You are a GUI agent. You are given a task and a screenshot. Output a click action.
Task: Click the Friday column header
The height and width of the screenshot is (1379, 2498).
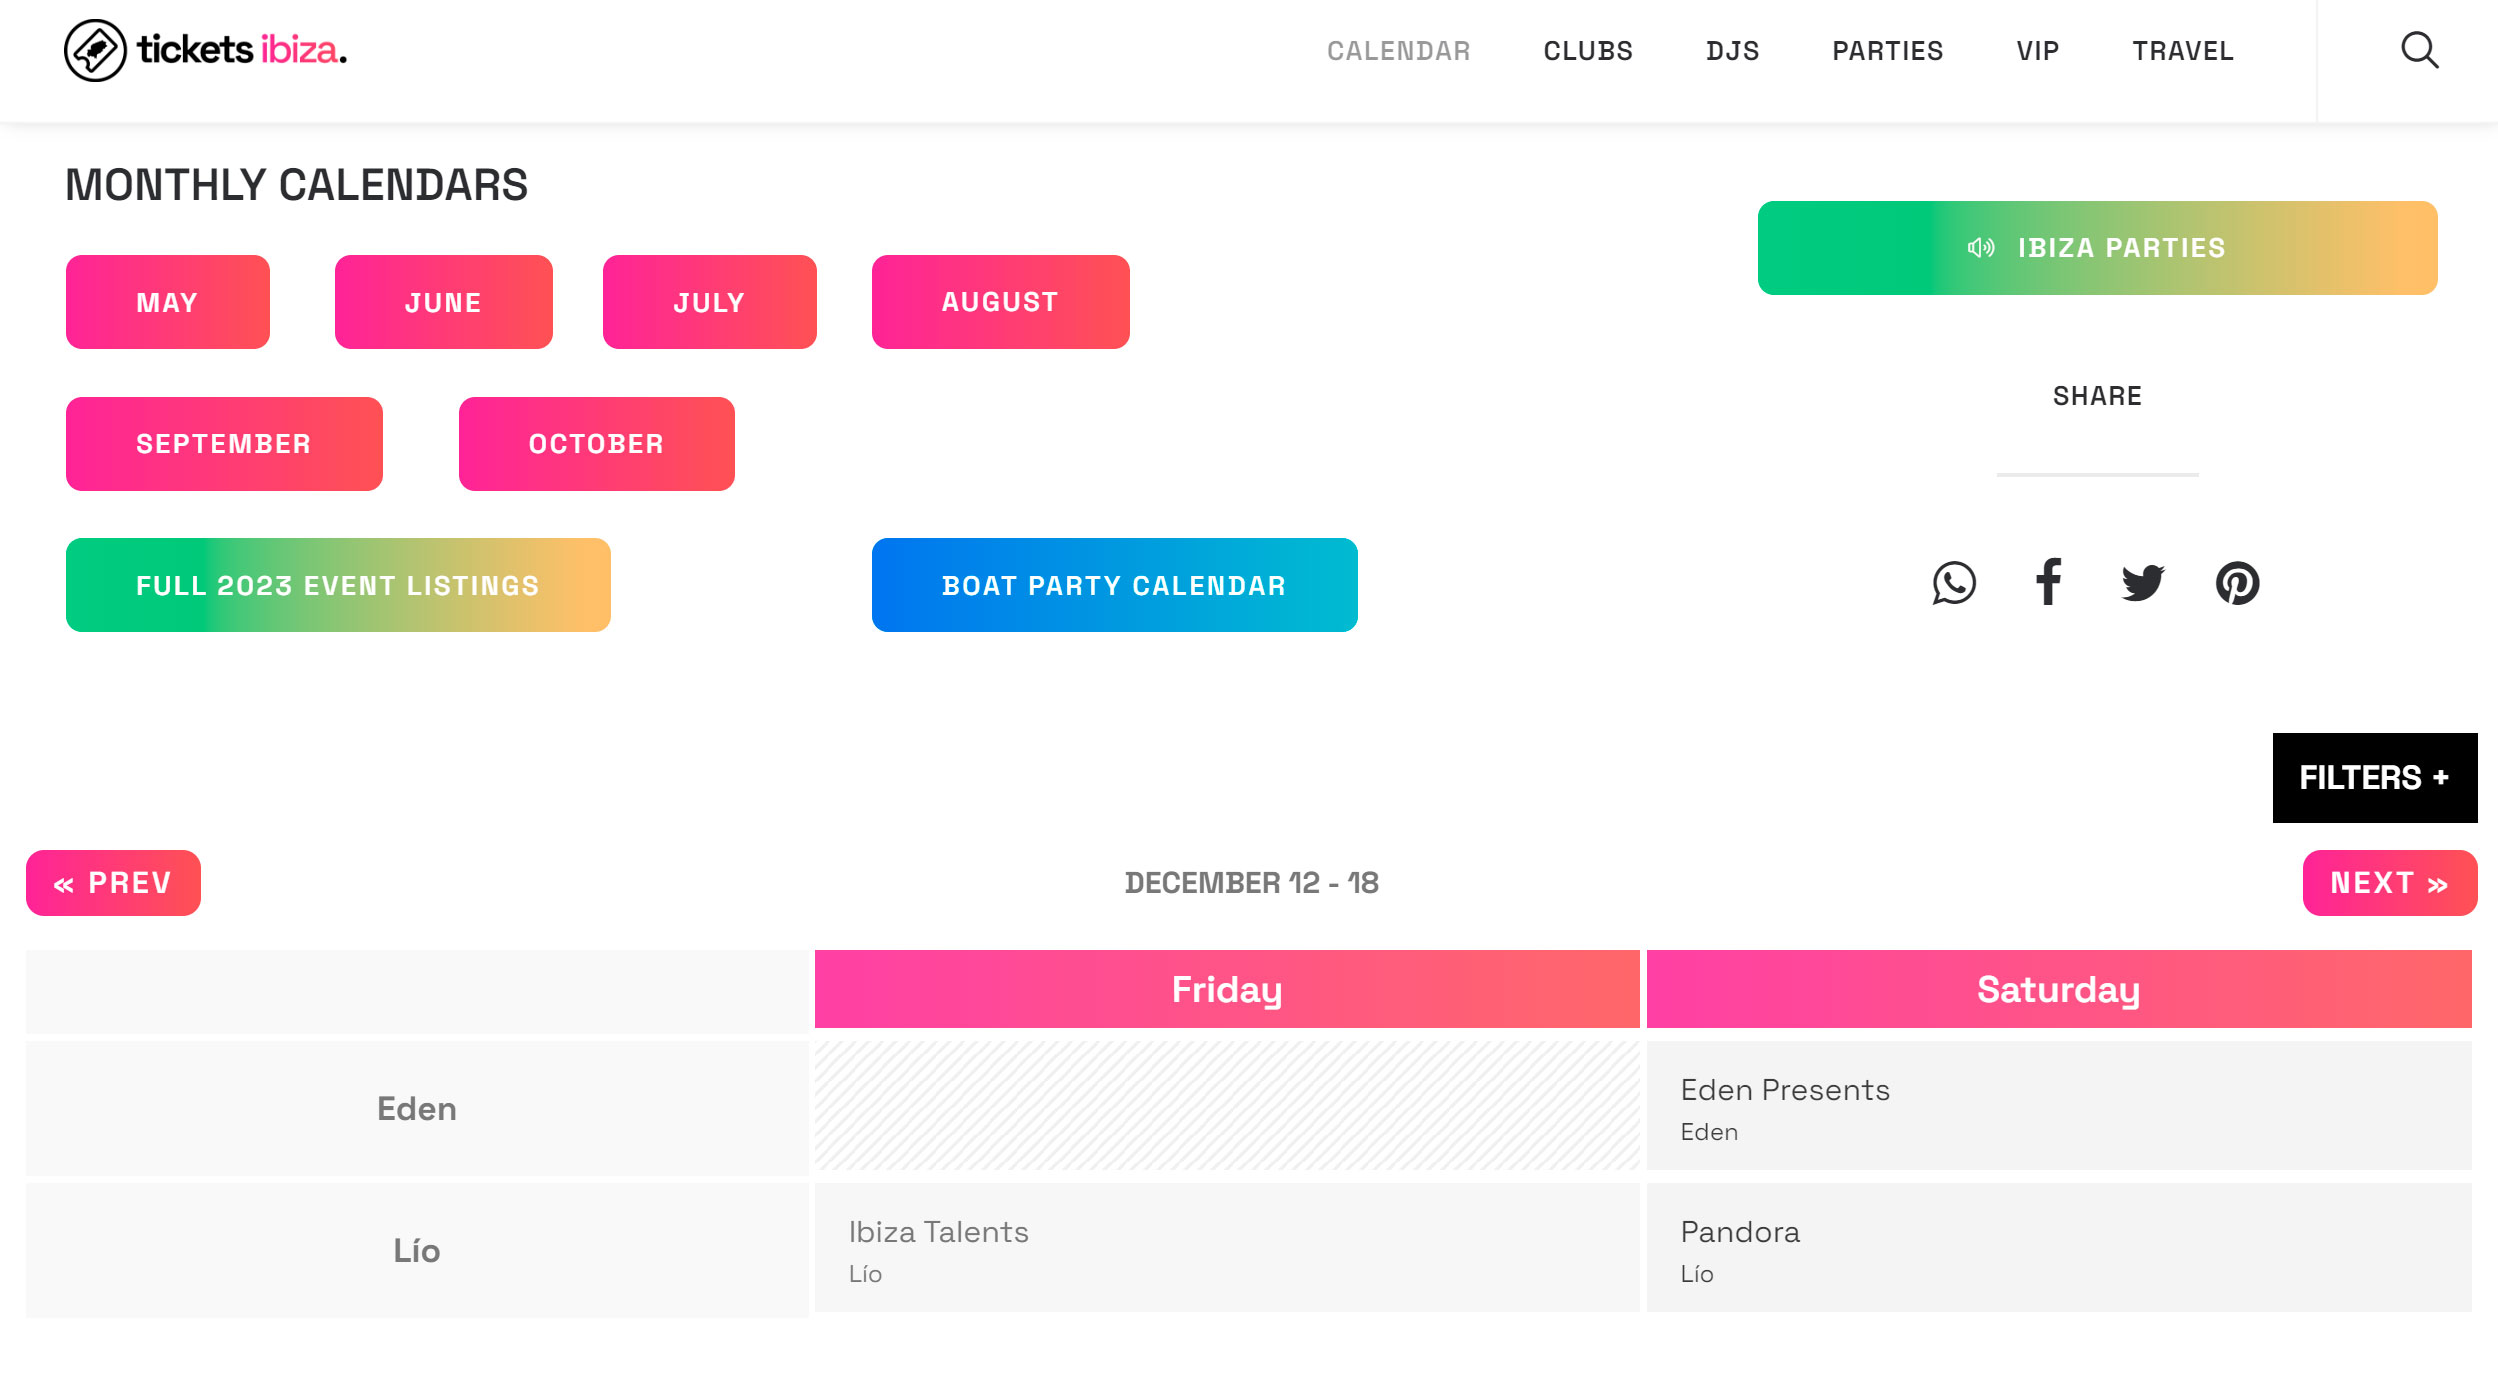[1227, 989]
